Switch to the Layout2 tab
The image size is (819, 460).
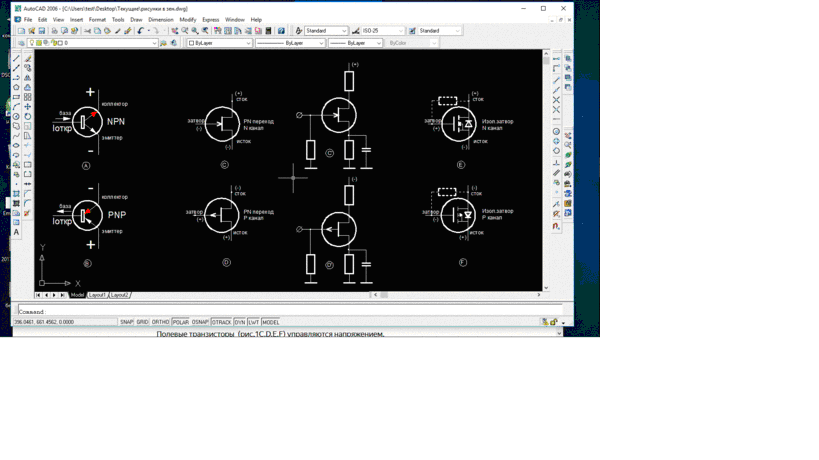tap(120, 295)
